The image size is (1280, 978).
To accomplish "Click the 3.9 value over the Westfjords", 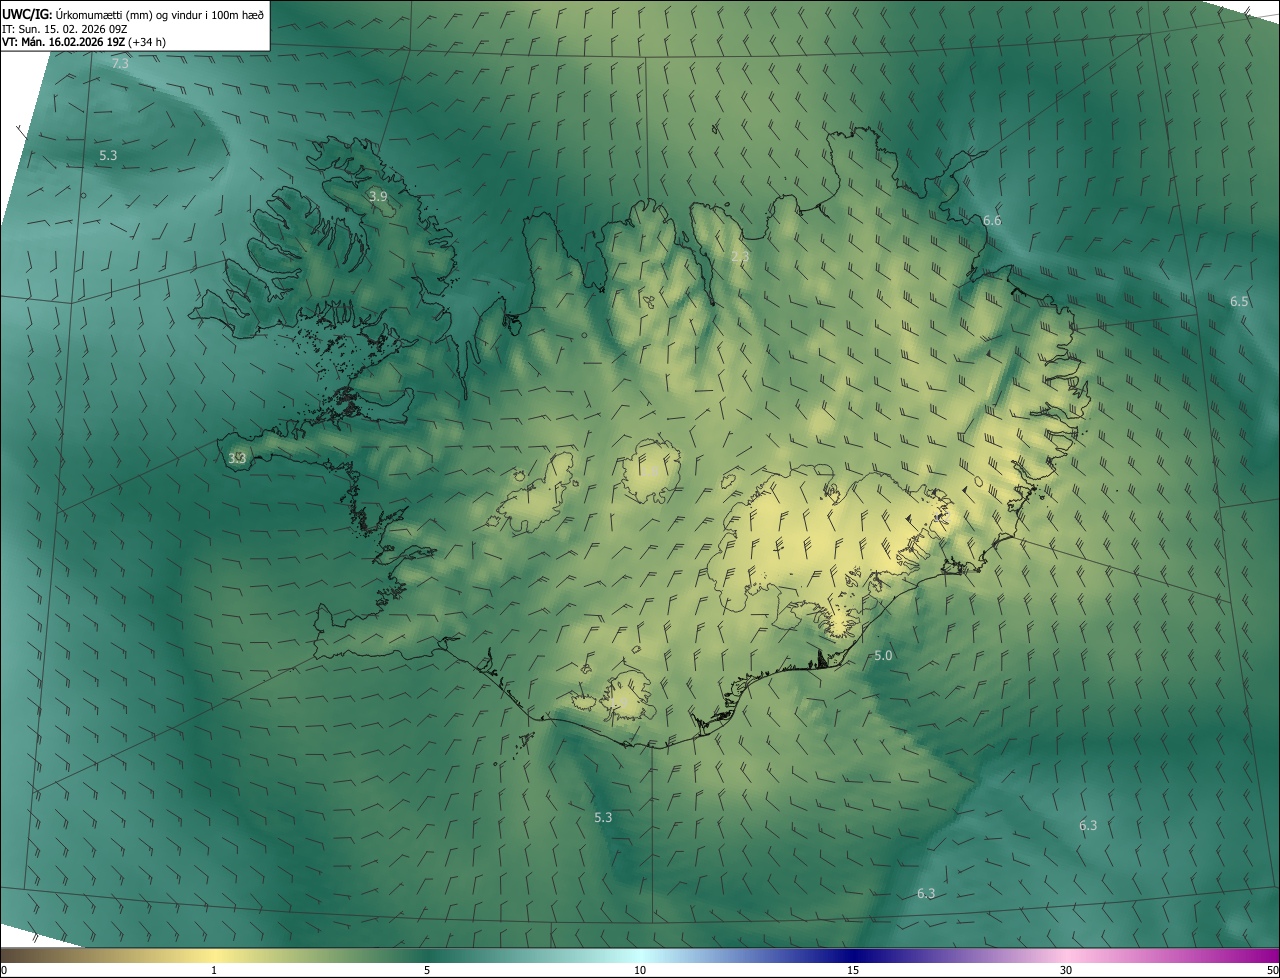I will [378, 196].
